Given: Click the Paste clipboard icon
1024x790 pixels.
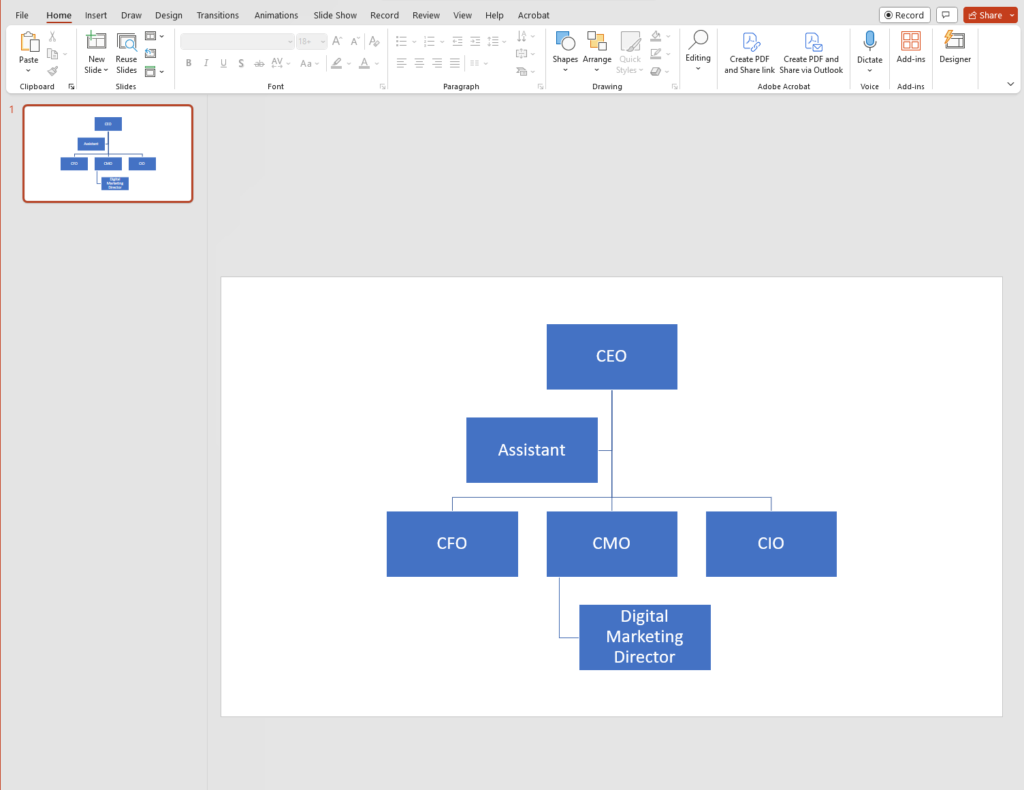Looking at the screenshot, I should coord(29,42).
